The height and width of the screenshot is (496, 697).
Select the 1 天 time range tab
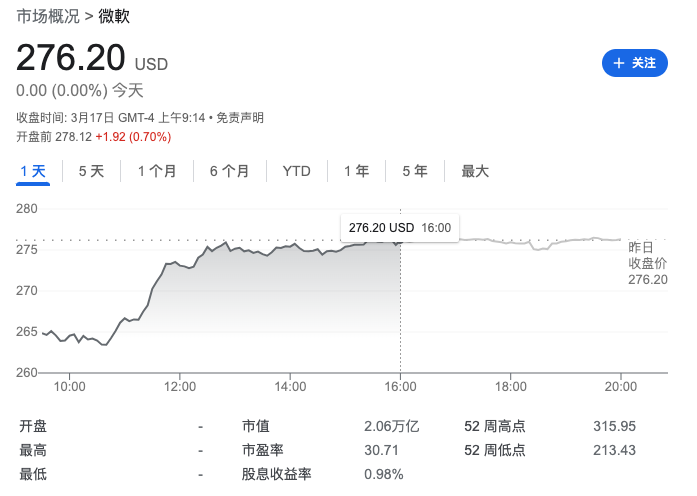click(x=33, y=171)
